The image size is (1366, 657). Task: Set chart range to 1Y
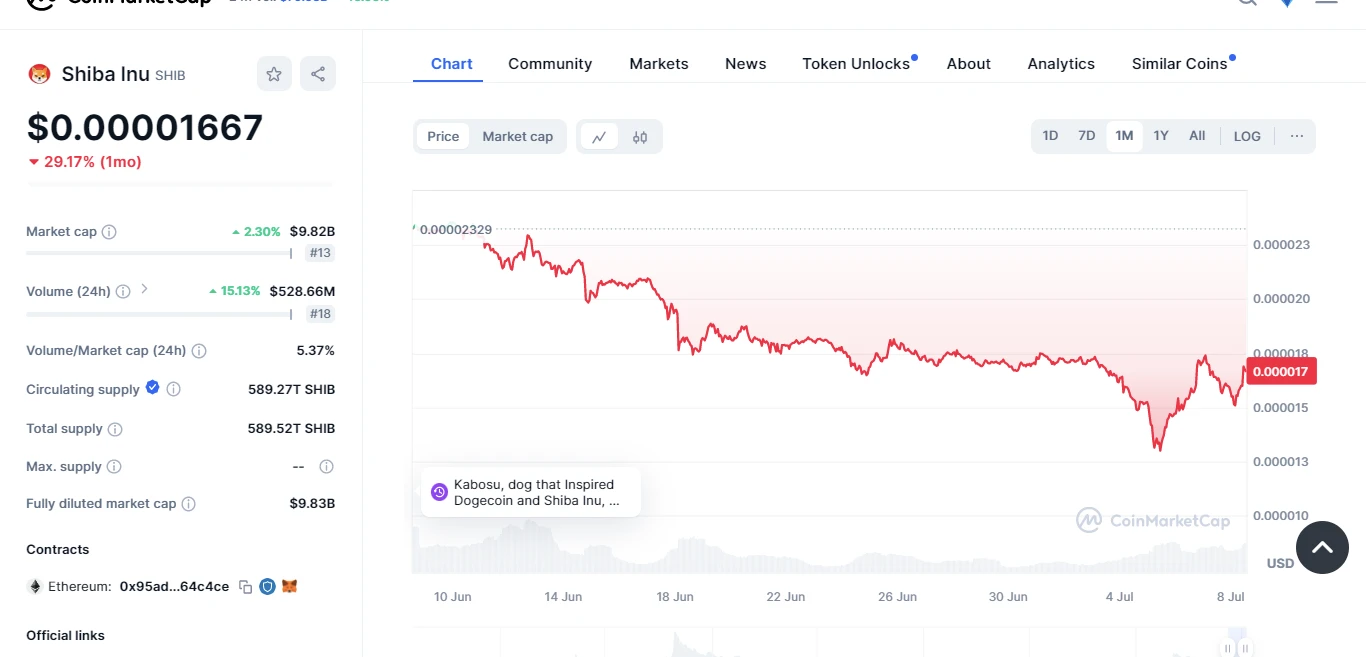(1161, 136)
